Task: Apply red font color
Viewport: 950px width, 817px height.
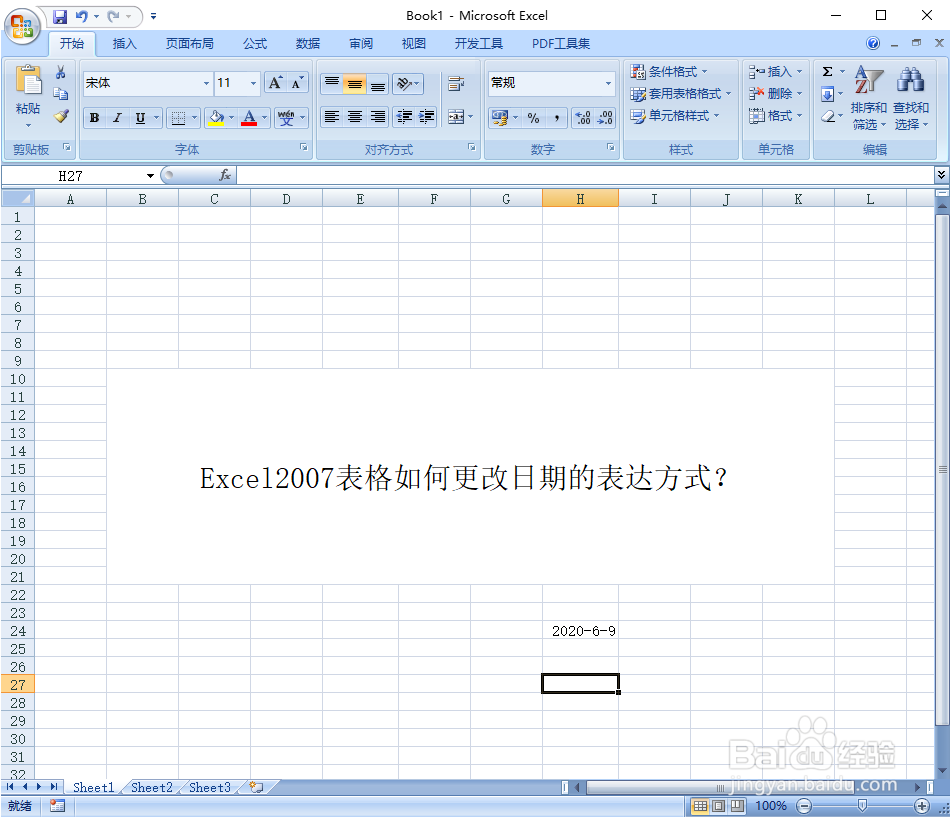Action: 249,118
